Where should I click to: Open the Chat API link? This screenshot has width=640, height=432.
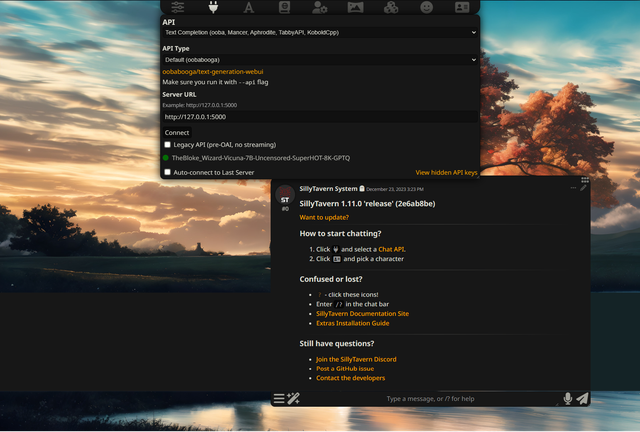coord(391,249)
